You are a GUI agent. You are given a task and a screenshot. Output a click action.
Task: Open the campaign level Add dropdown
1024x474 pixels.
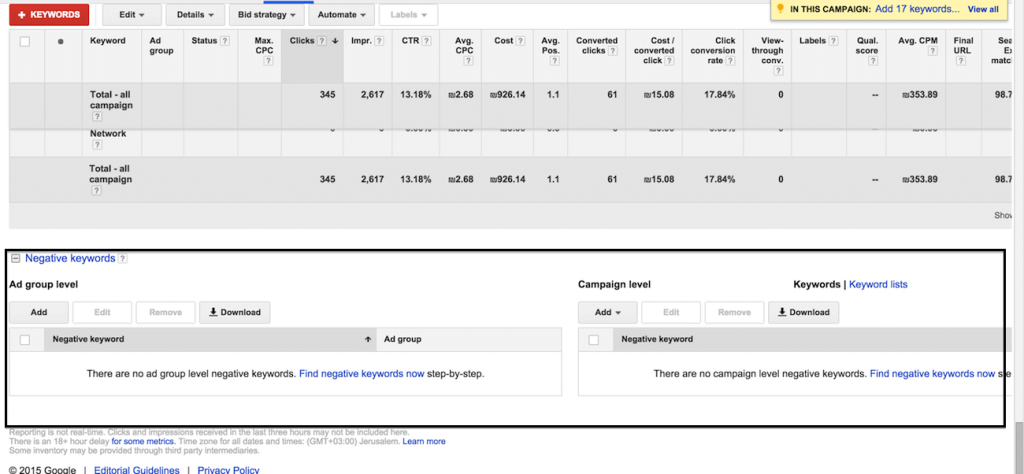tap(607, 312)
